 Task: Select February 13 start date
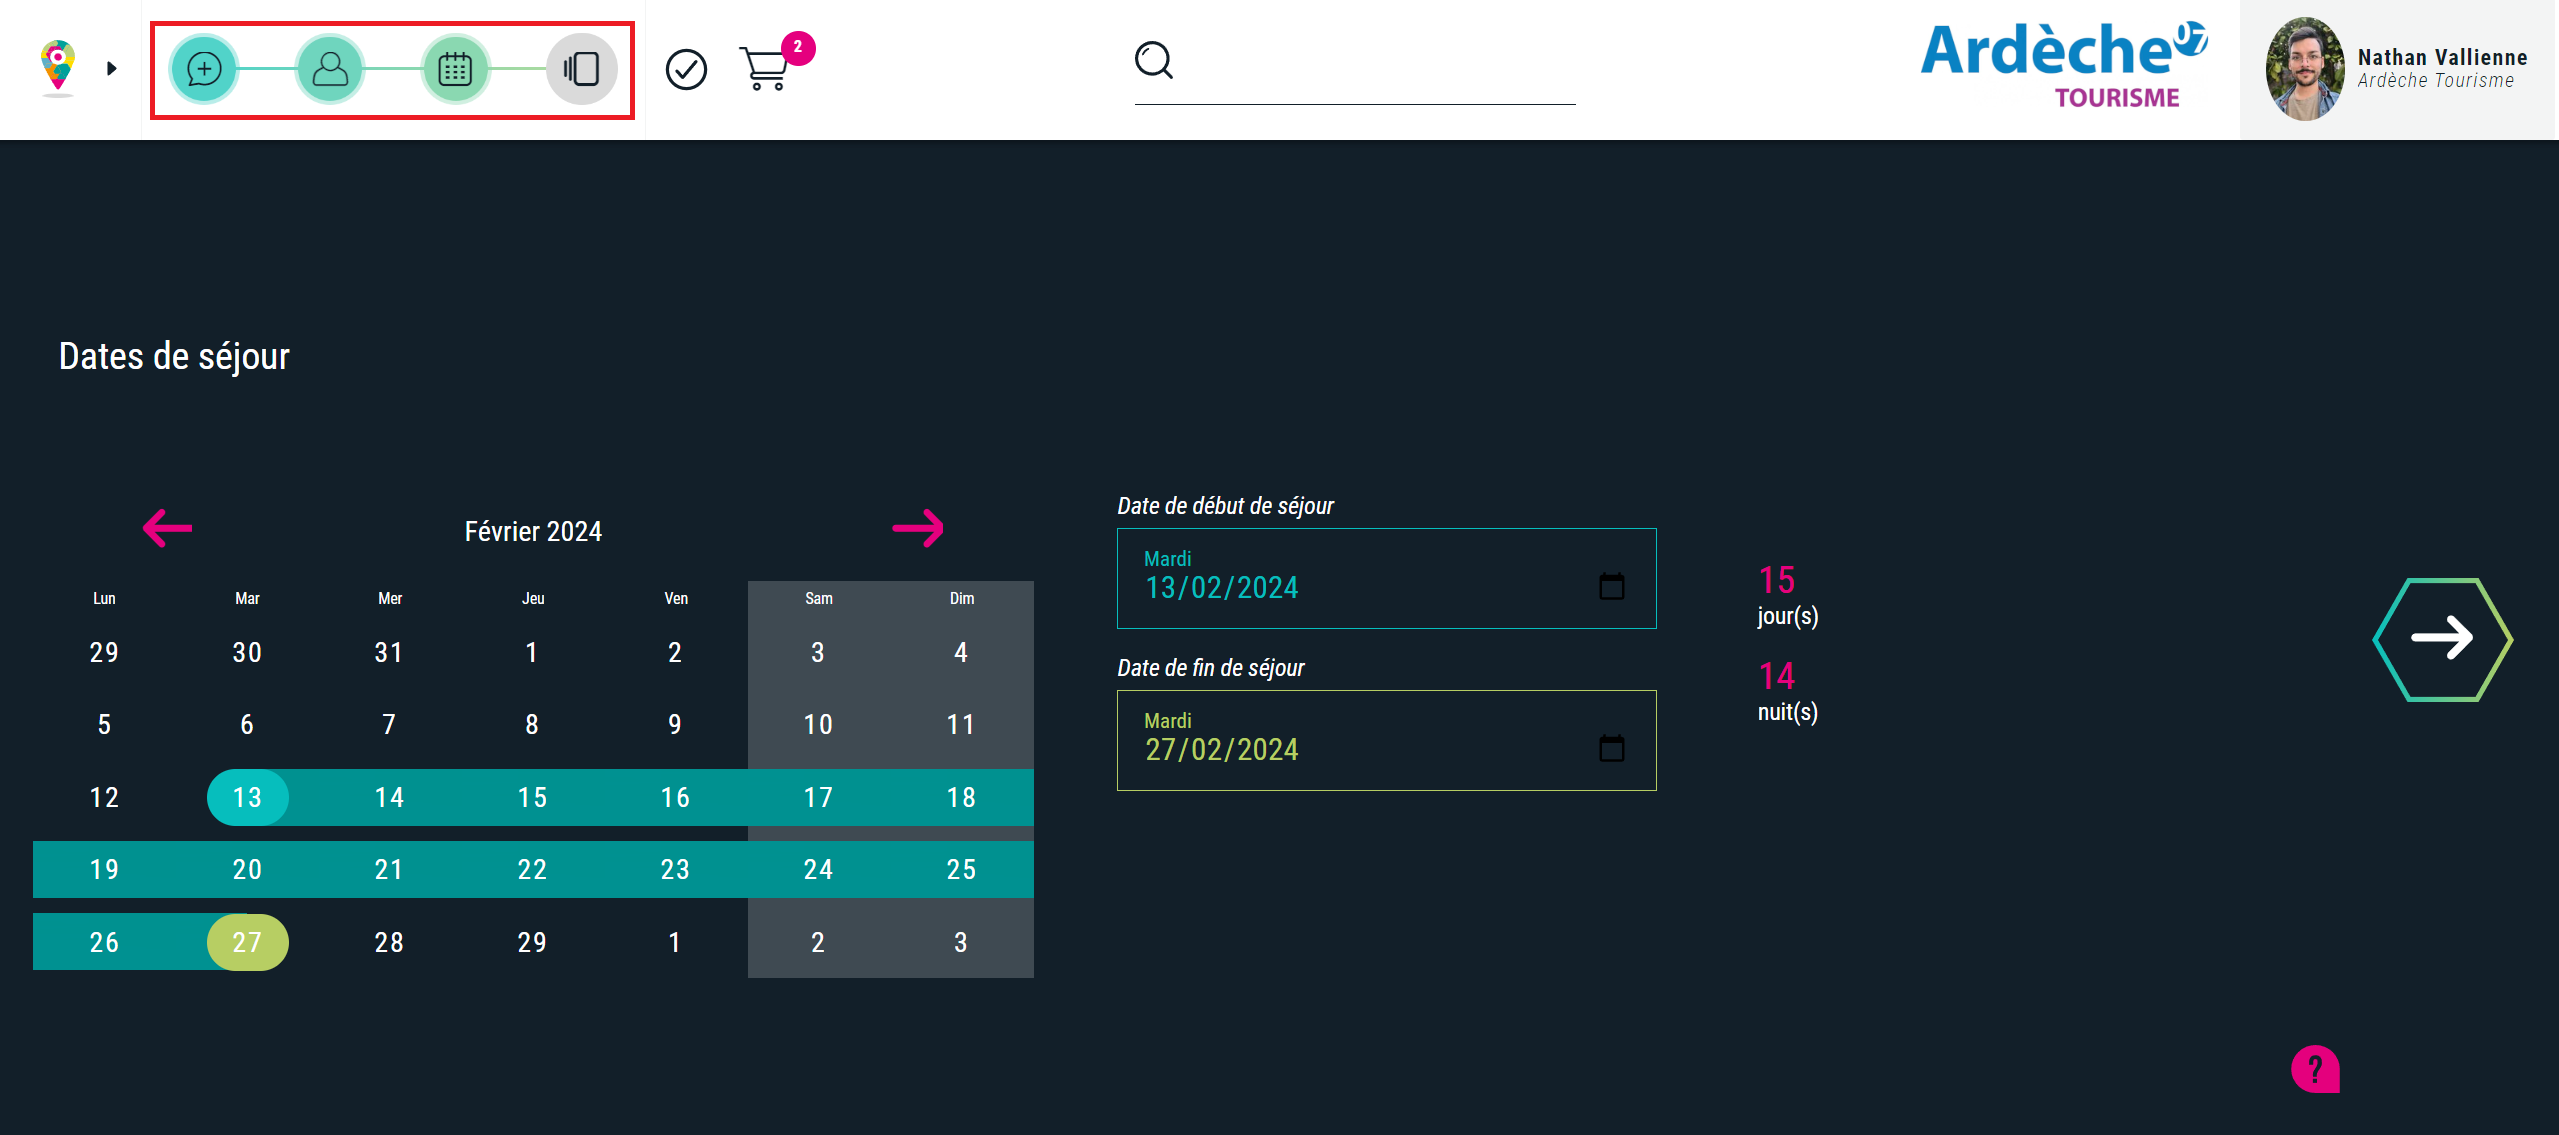click(247, 797)
